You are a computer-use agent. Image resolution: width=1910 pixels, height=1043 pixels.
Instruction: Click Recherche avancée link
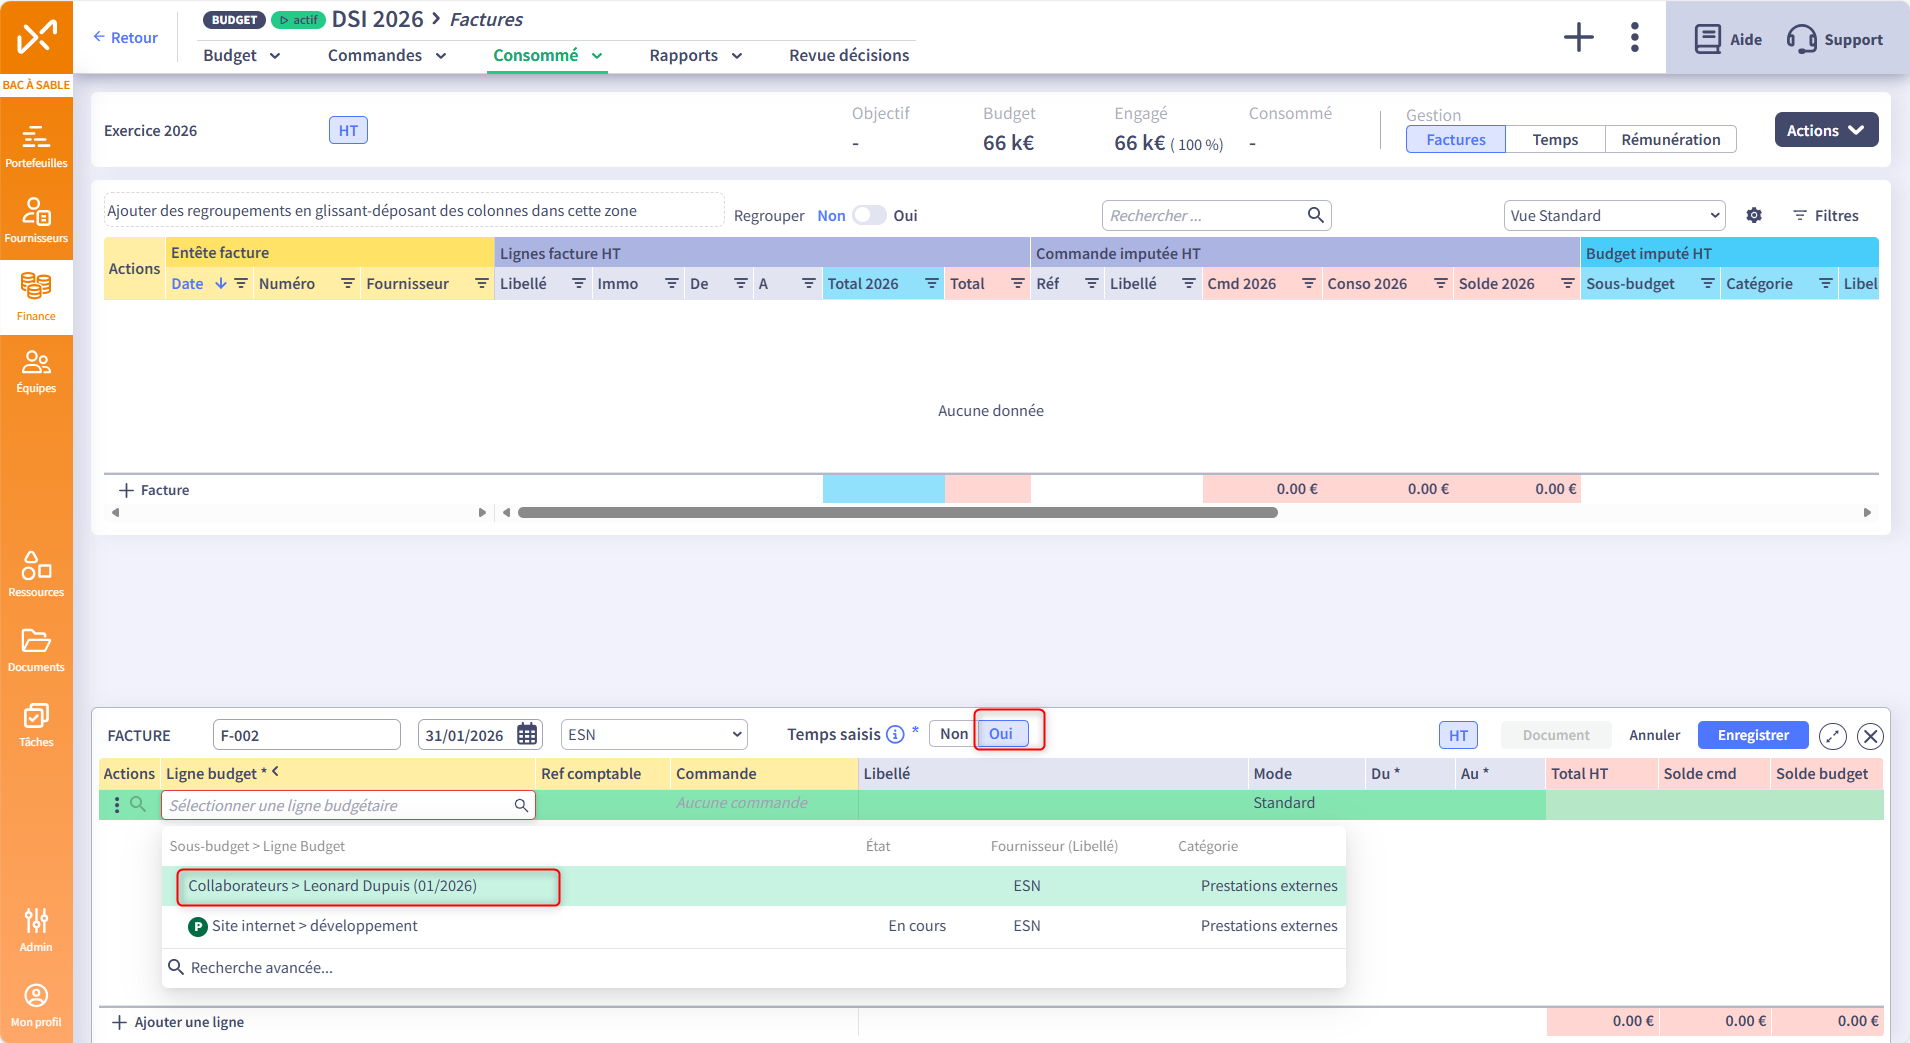click(x=261, y=968)
